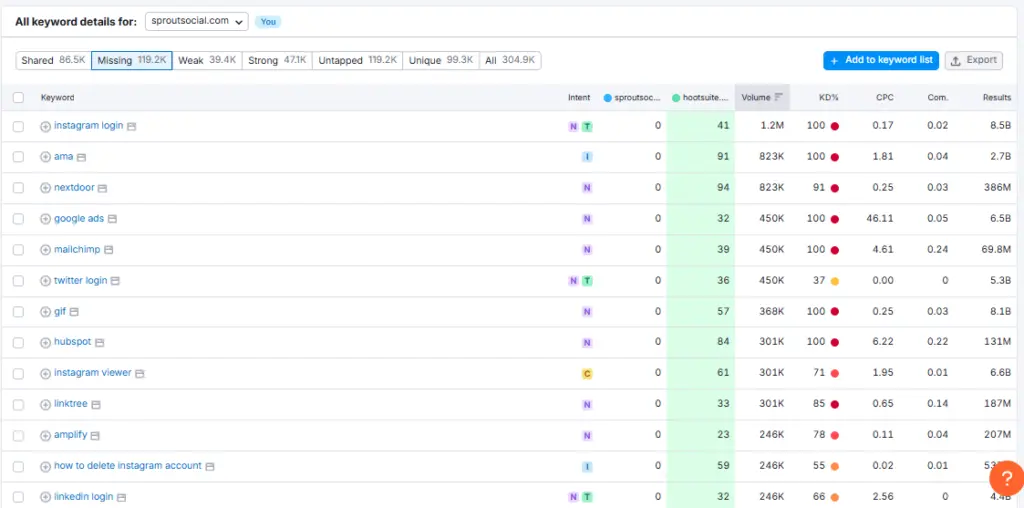Click Add to keyword list button
Viewport: 1024px width, 508px height.
pyautogui.click(x=880, y=61)
